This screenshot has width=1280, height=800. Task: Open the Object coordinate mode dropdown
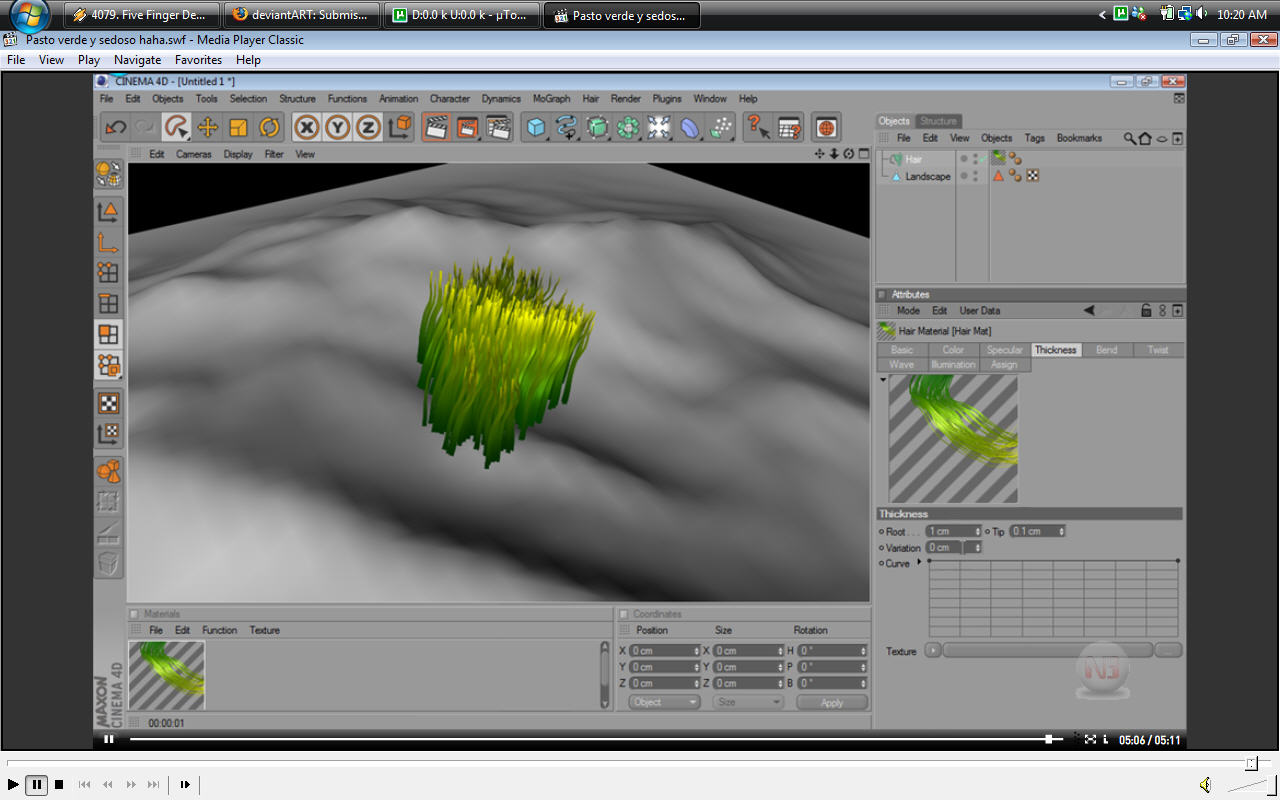[x=665, y=702]
